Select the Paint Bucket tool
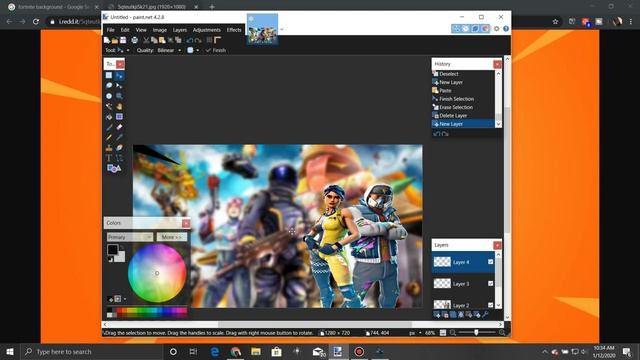 (109, 117)
